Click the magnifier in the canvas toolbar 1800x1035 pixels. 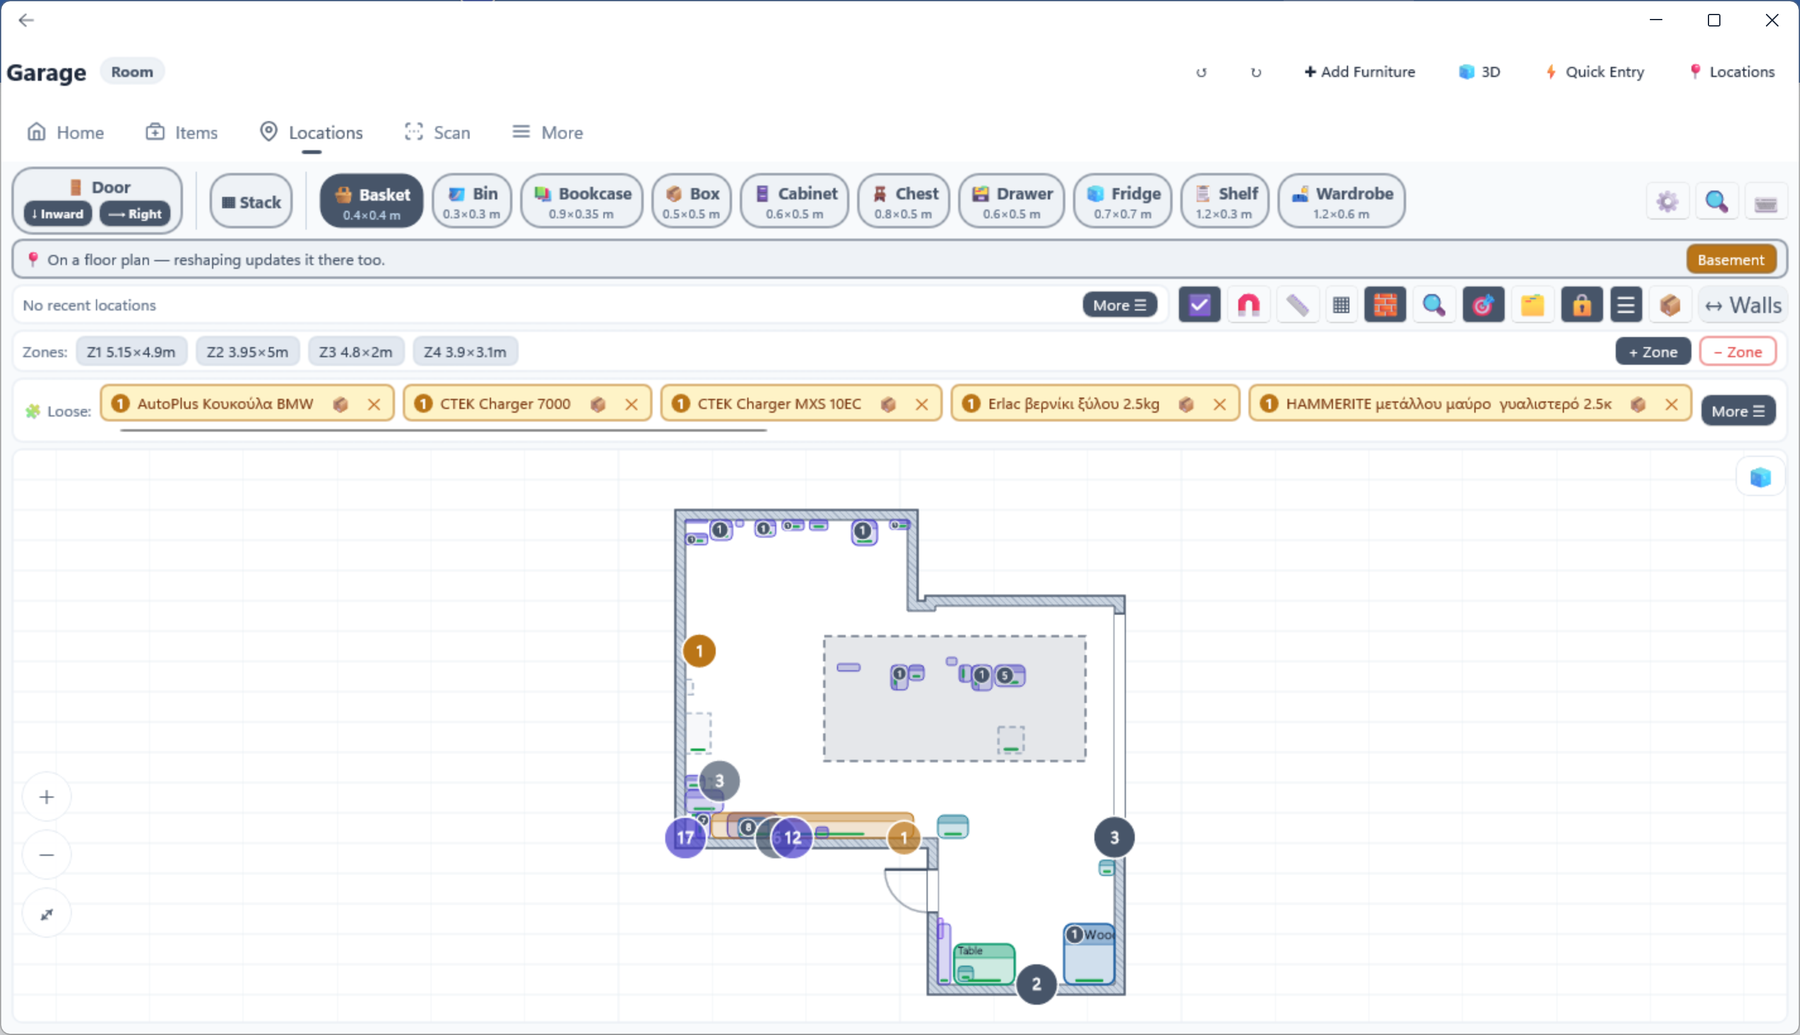click(1434, 305)
